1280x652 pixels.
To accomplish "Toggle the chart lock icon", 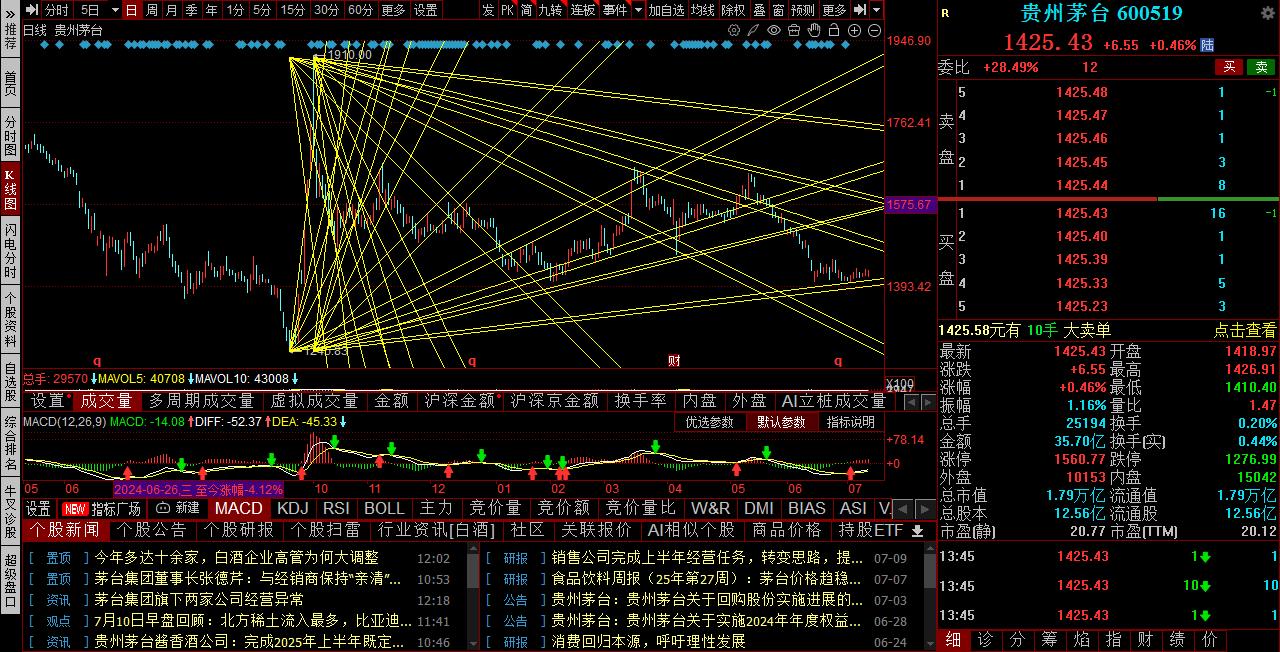I will pyautogui.click(x=834, y=30).
